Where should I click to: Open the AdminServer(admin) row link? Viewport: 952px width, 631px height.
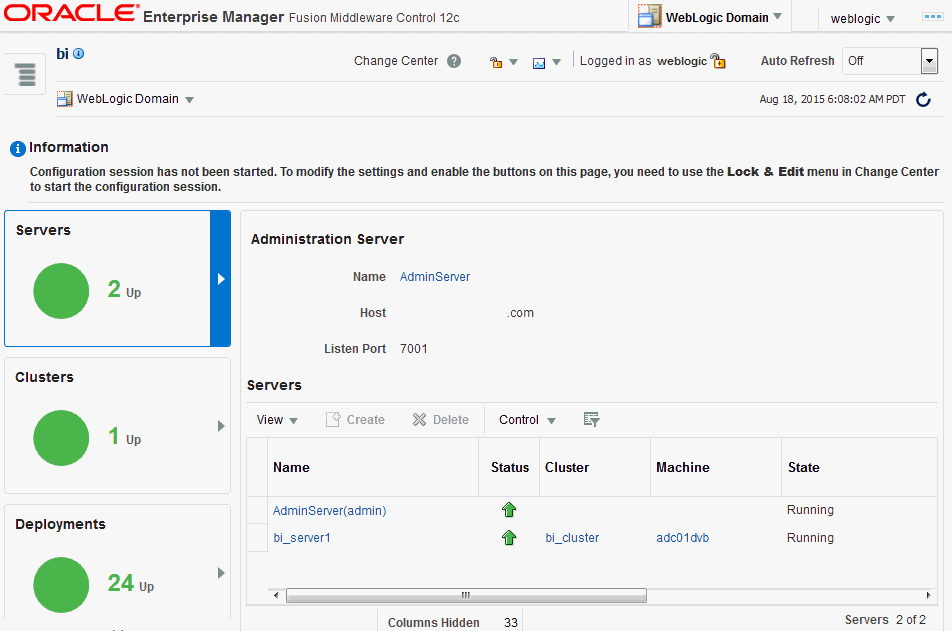coord(330,511)
